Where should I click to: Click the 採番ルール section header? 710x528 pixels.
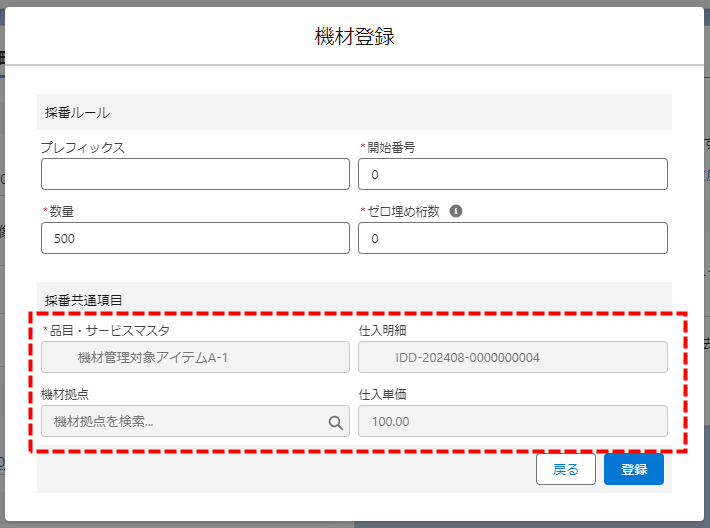click(x=77, y=112)
